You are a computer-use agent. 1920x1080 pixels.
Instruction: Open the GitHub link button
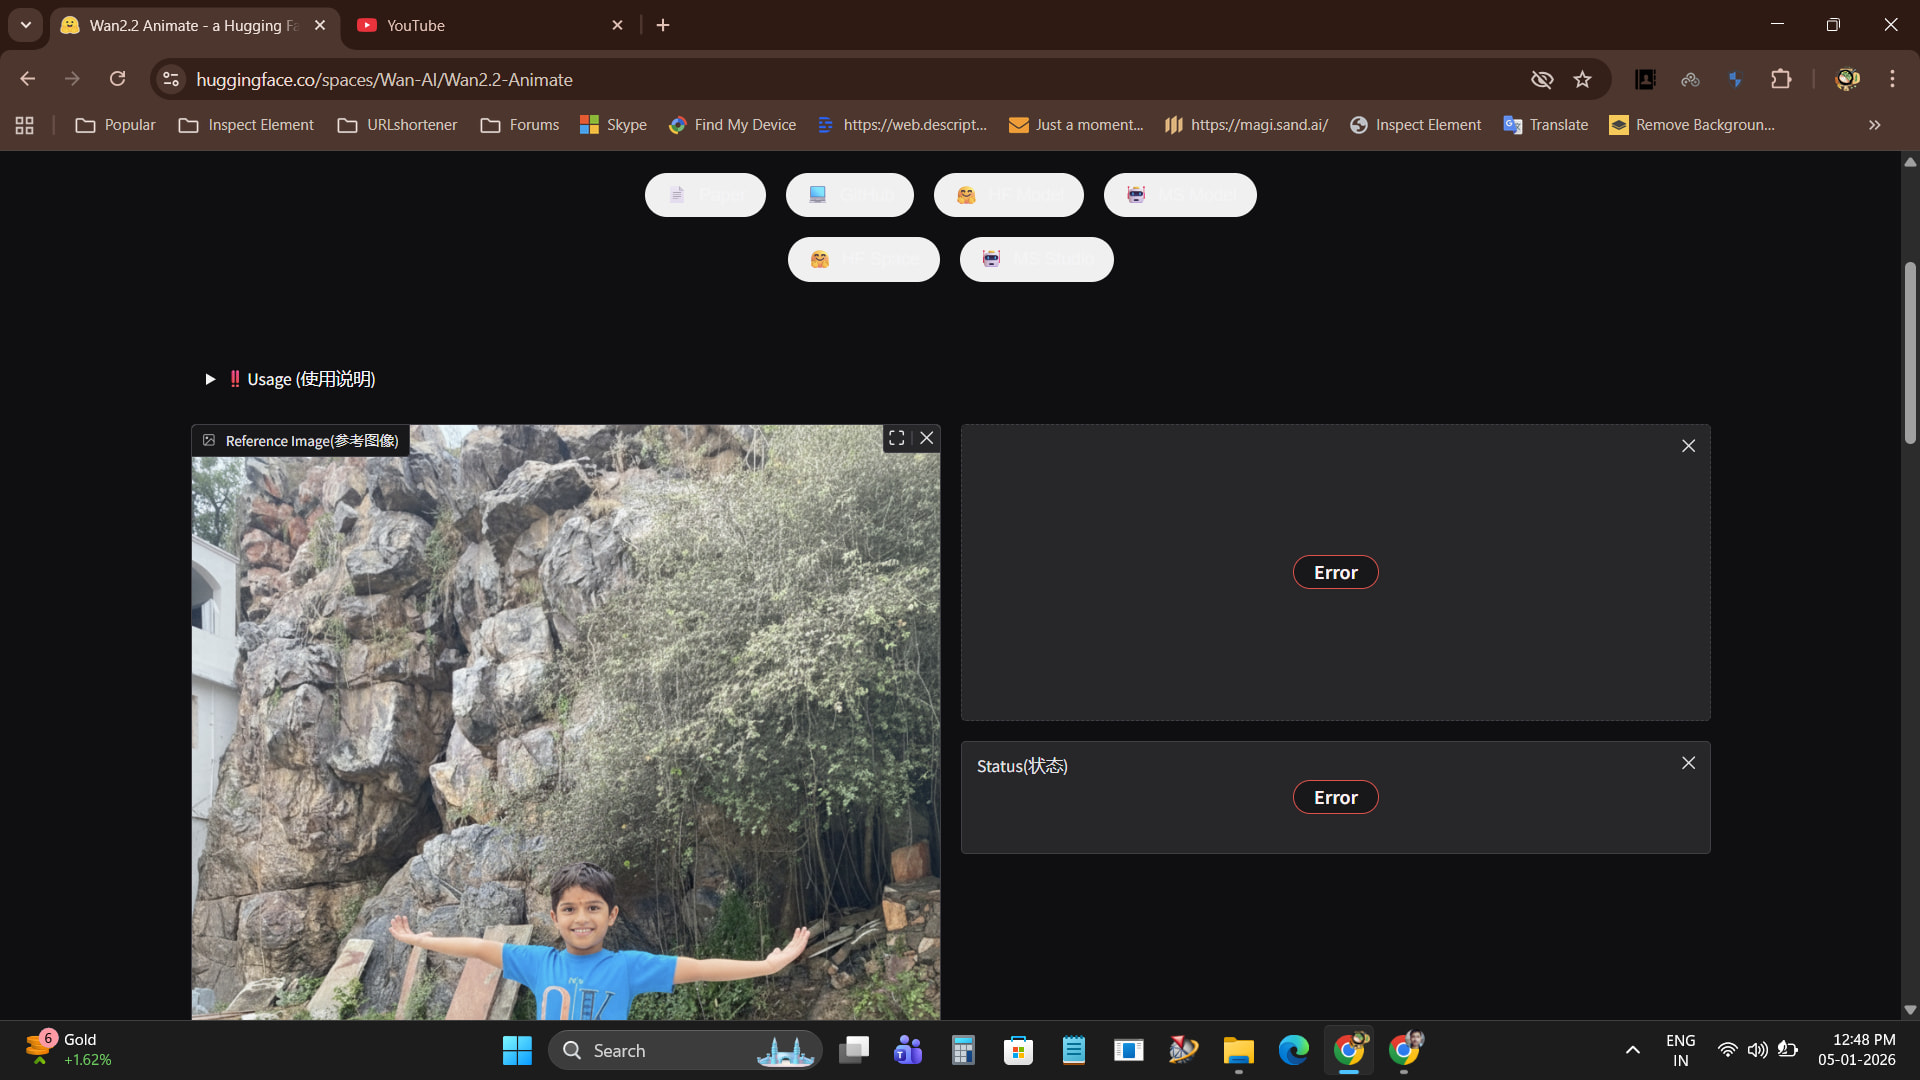coord(849,195)
